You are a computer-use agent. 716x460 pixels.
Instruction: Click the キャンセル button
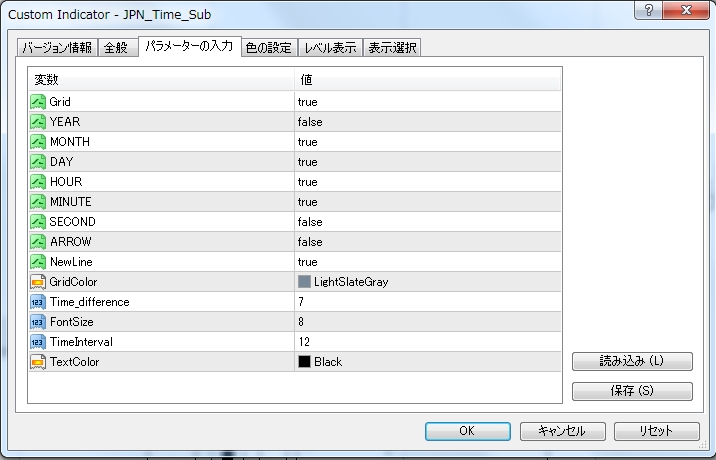563,431
